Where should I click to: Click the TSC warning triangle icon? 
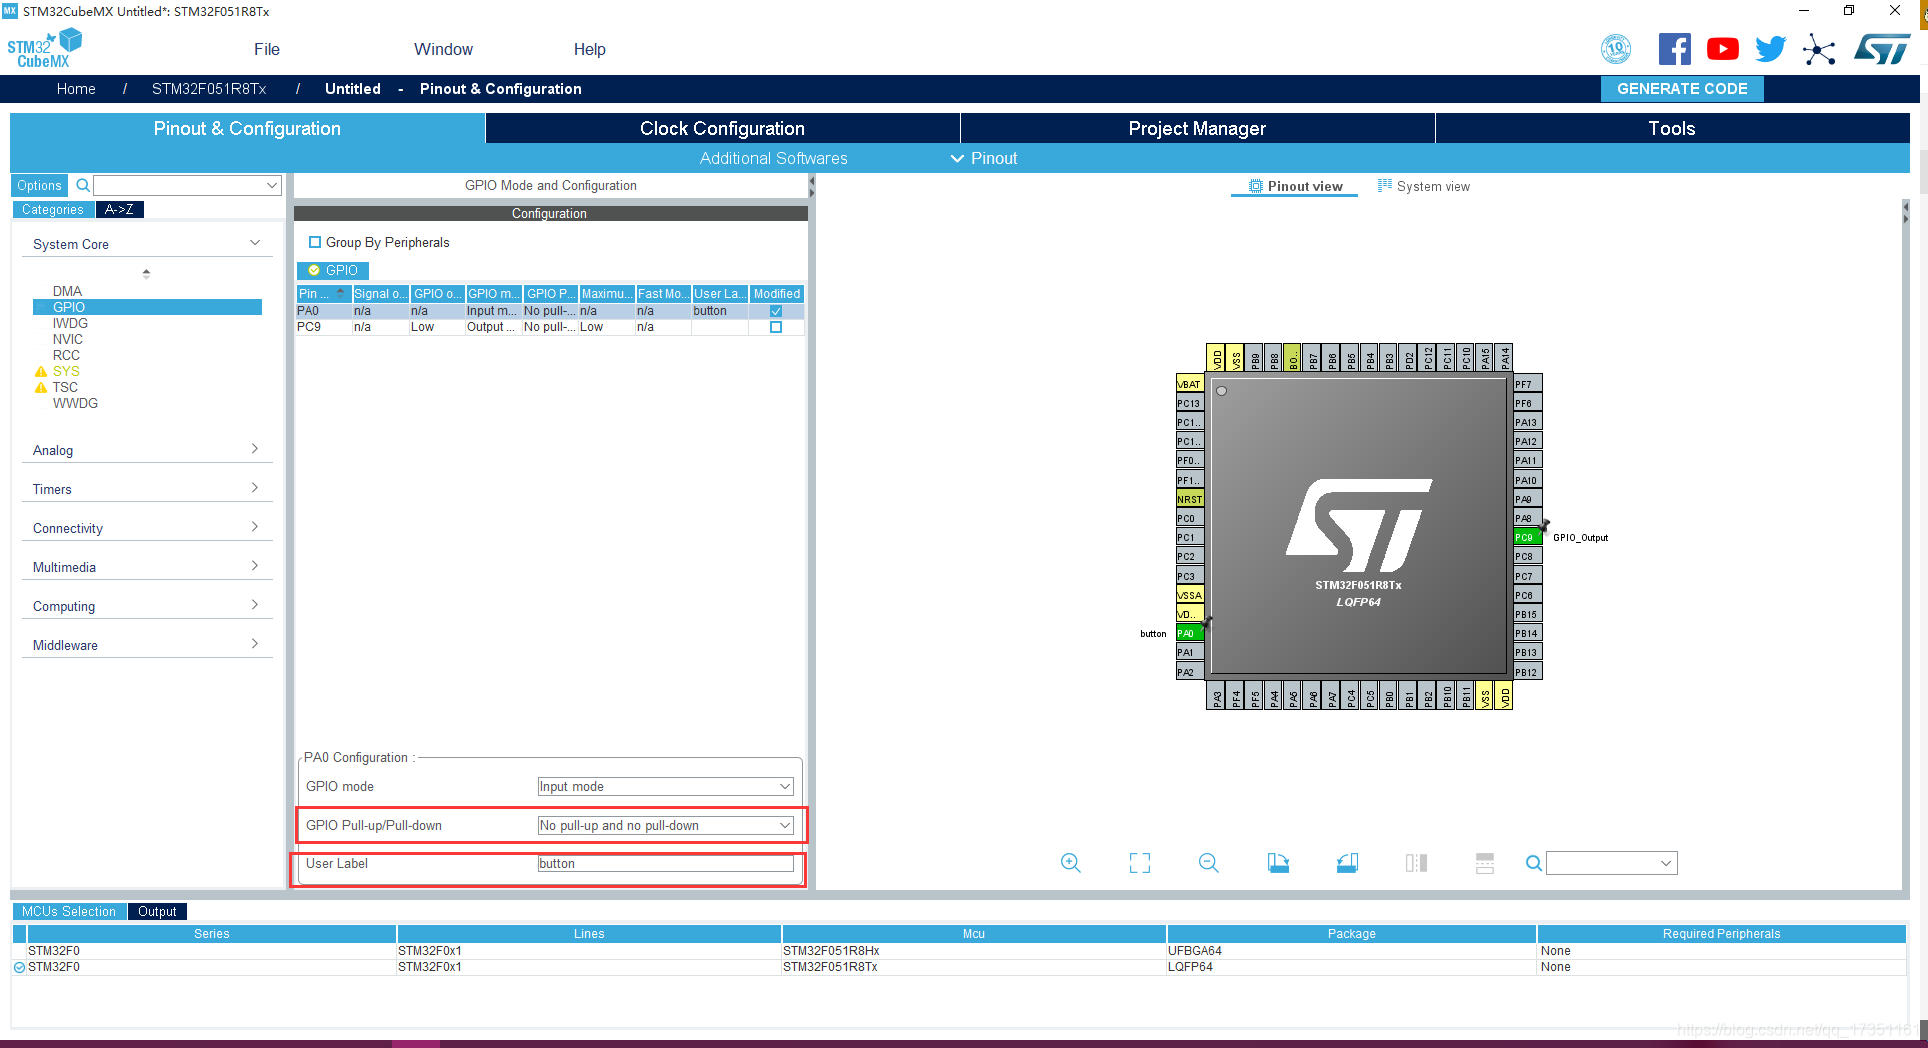(x=41, y=387)
